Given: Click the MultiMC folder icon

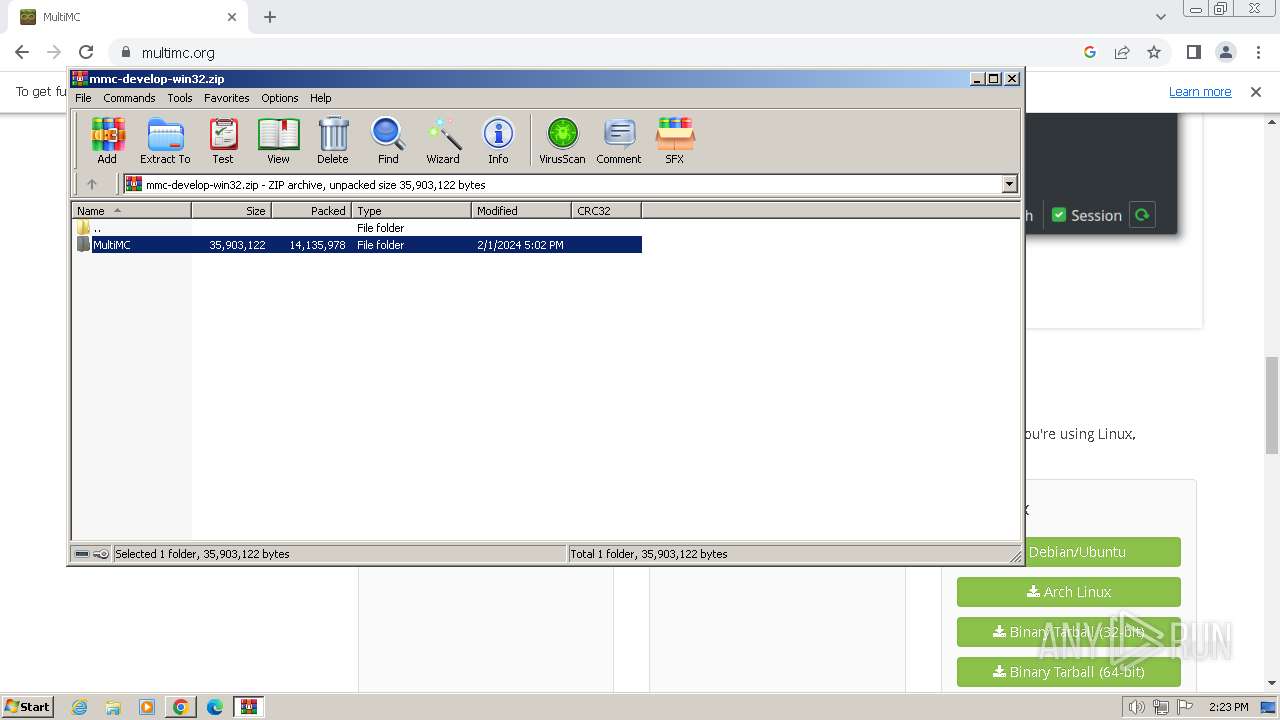Looking at the screenshot, I should [x=83, y=245].
